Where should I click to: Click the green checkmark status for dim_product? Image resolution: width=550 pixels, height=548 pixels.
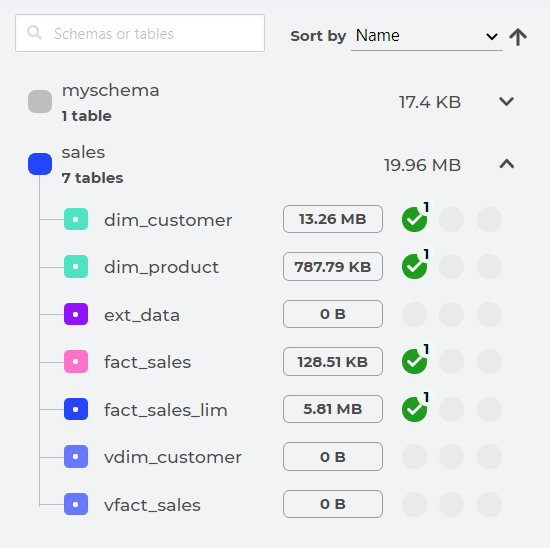[x=414, y=267]
